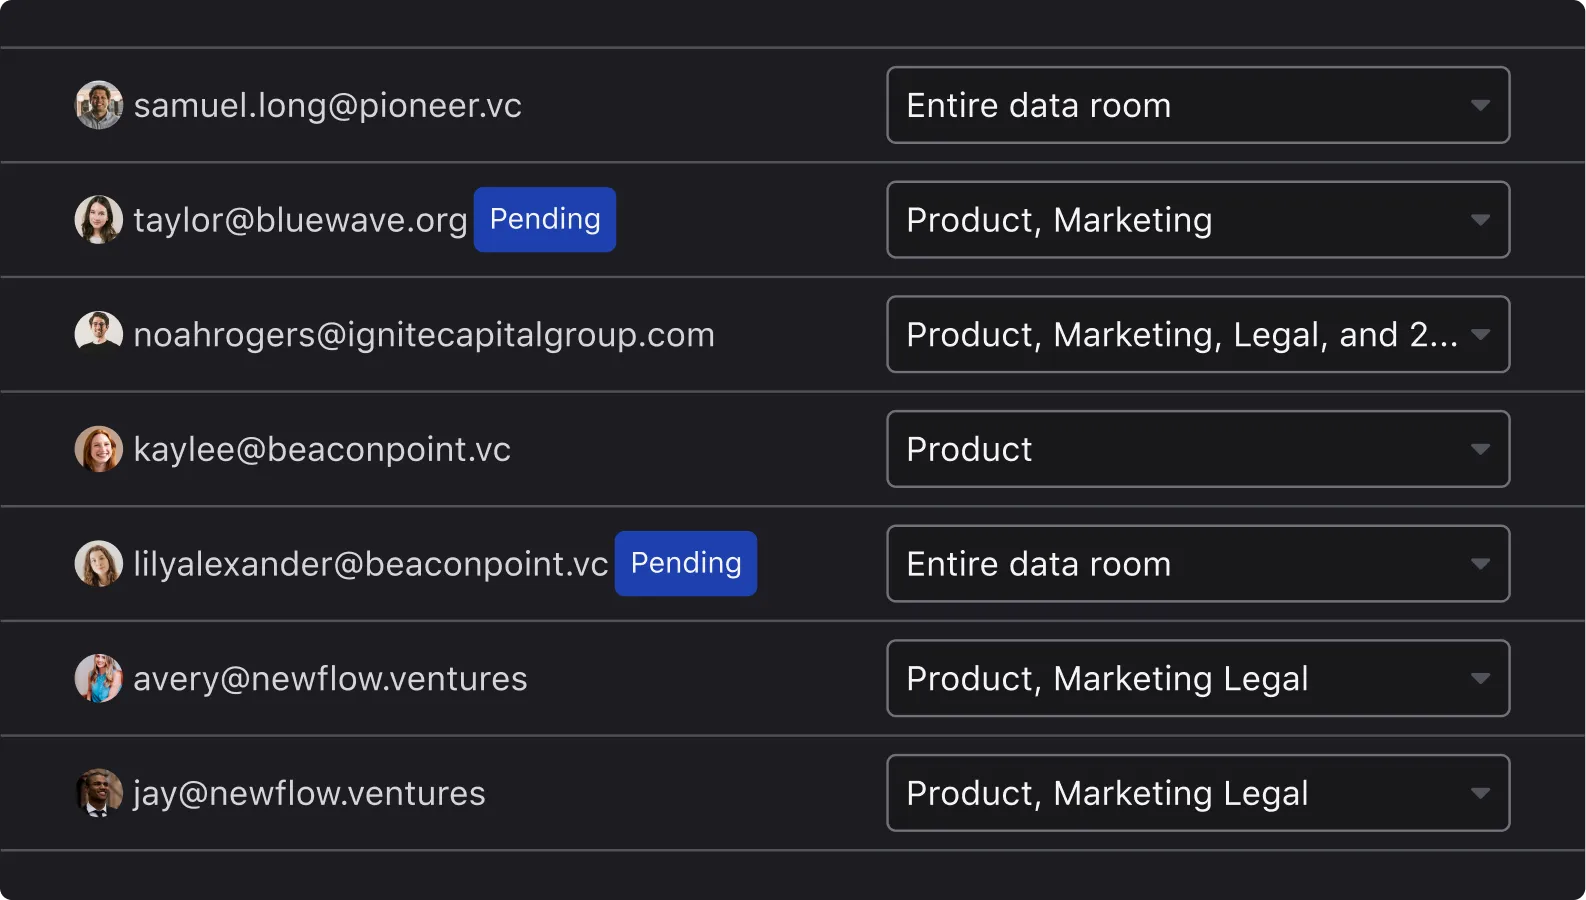
Task: Click taylor@bluewave.org profile avatar
Action: [99, 220]
